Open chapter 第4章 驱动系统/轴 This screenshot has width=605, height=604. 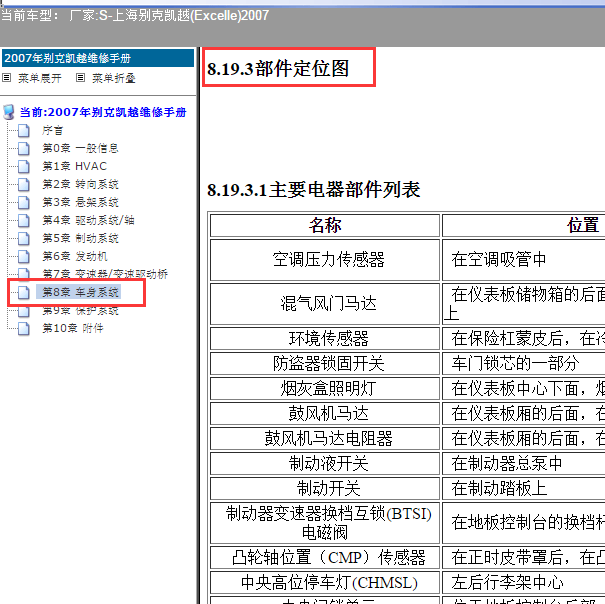click(88, 220)
